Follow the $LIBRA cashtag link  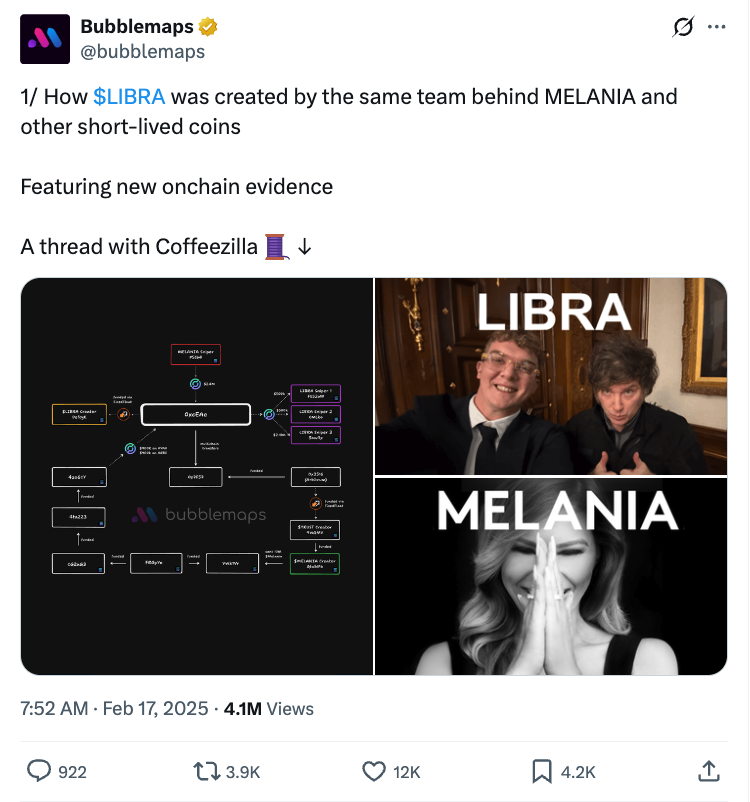click(x=129, y=97)
